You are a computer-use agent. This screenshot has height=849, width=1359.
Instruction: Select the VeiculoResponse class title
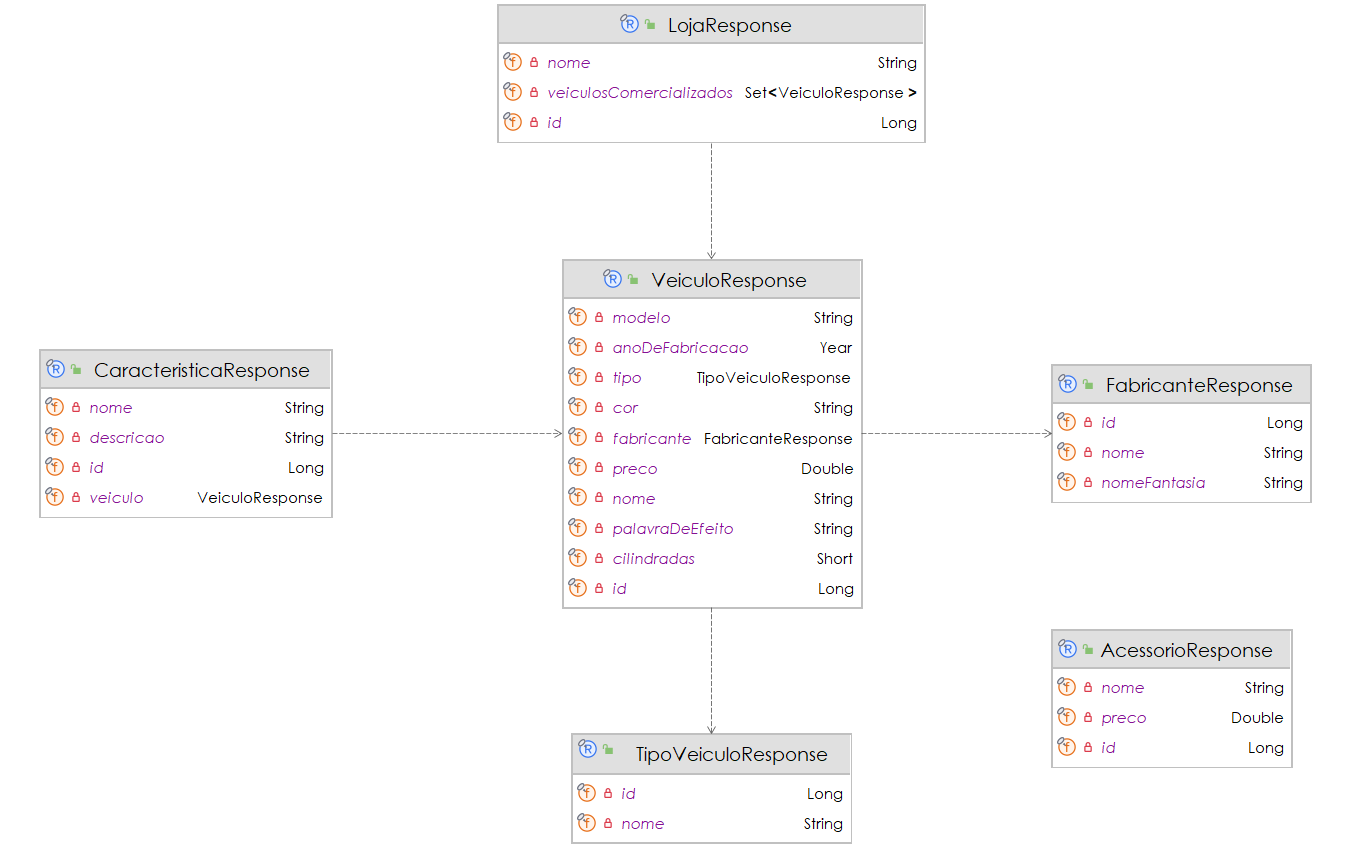pyautogui.click(x=729, y=281)
